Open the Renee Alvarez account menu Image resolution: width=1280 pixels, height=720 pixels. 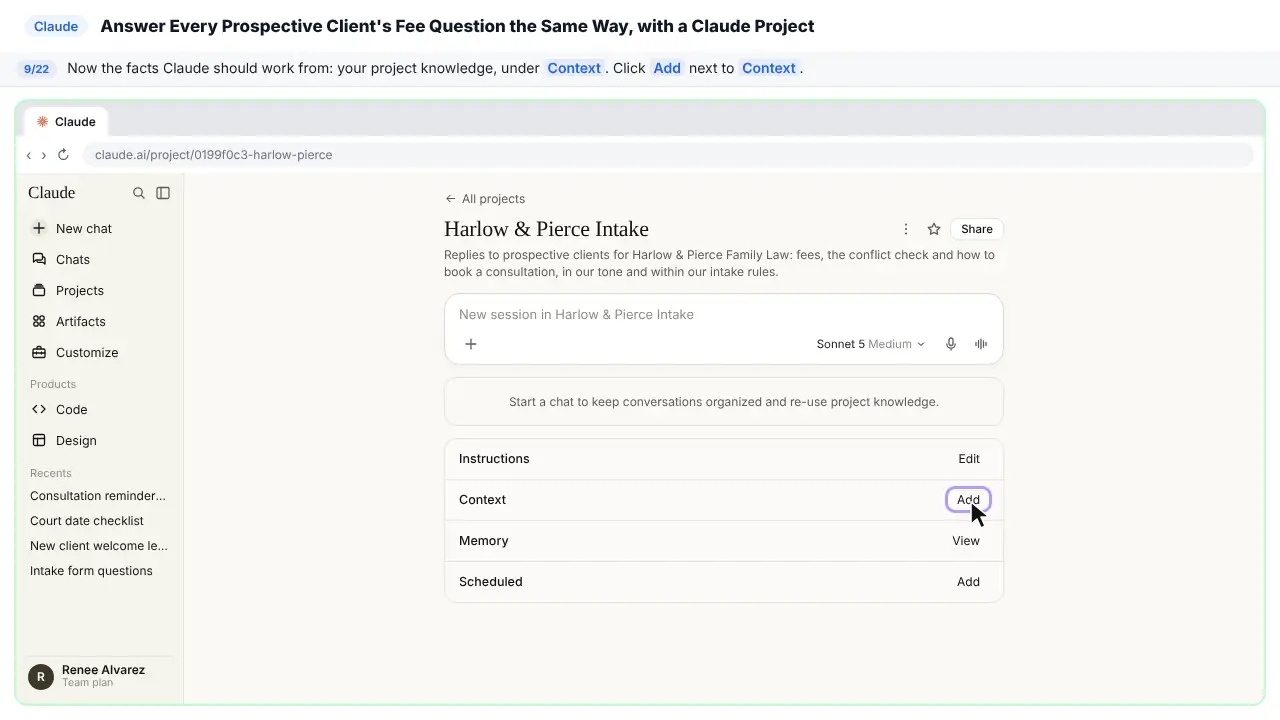99,676
